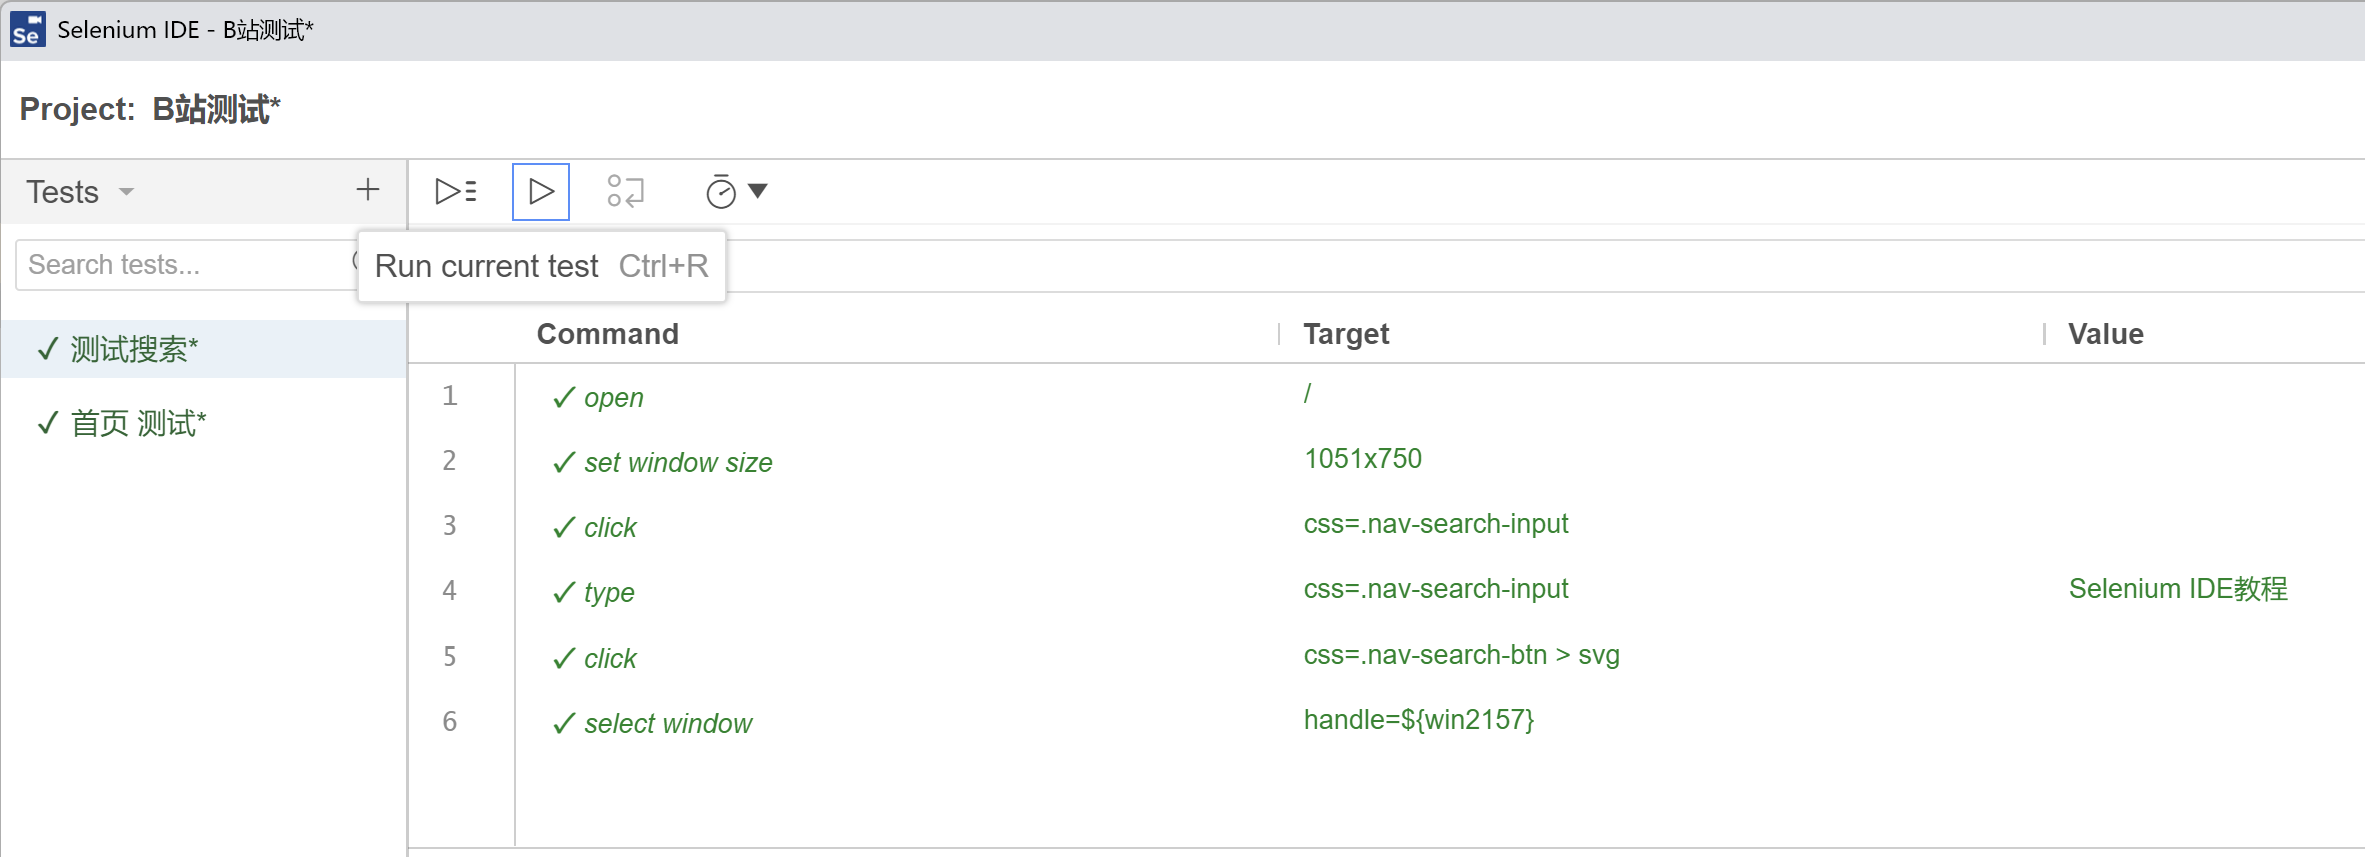Click the Run all tests icon

(x=456, y=191)
